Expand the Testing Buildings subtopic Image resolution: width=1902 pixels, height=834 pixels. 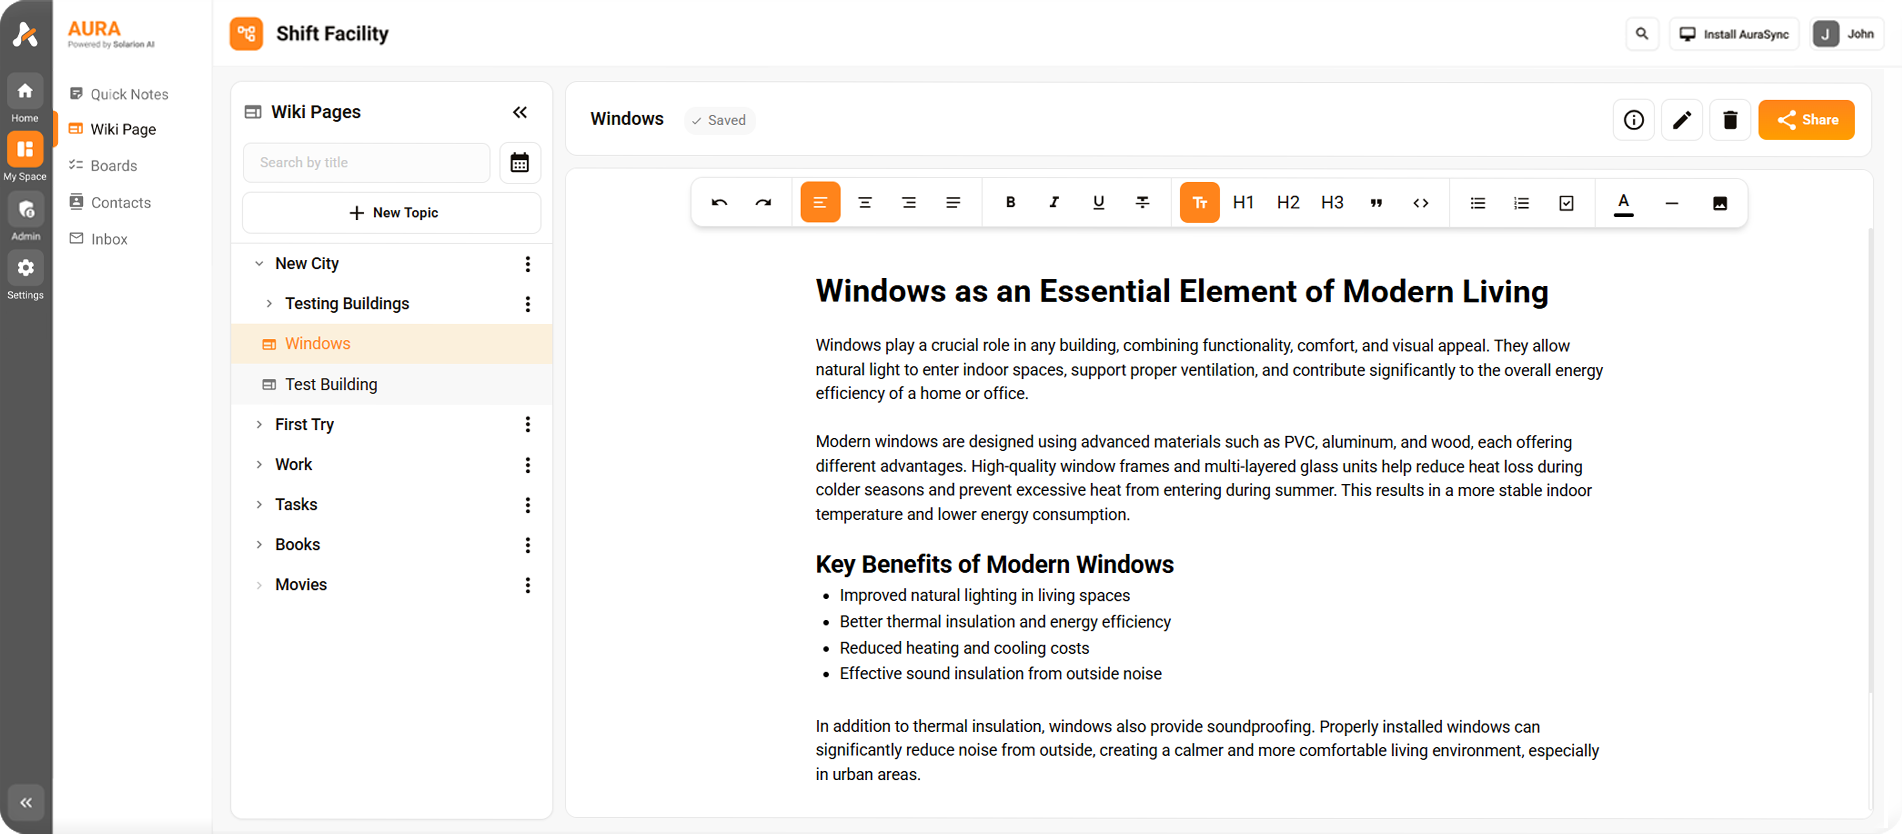(x=269, y=304)
